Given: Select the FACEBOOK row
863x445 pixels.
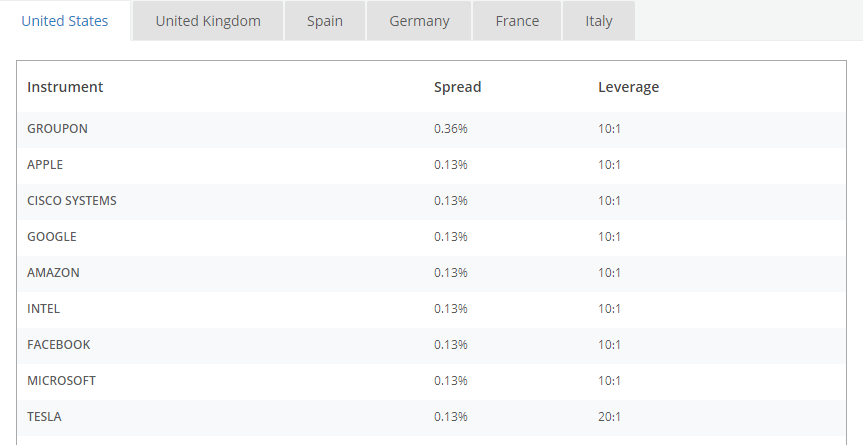Looking at the screenshot, I should 432,345.
